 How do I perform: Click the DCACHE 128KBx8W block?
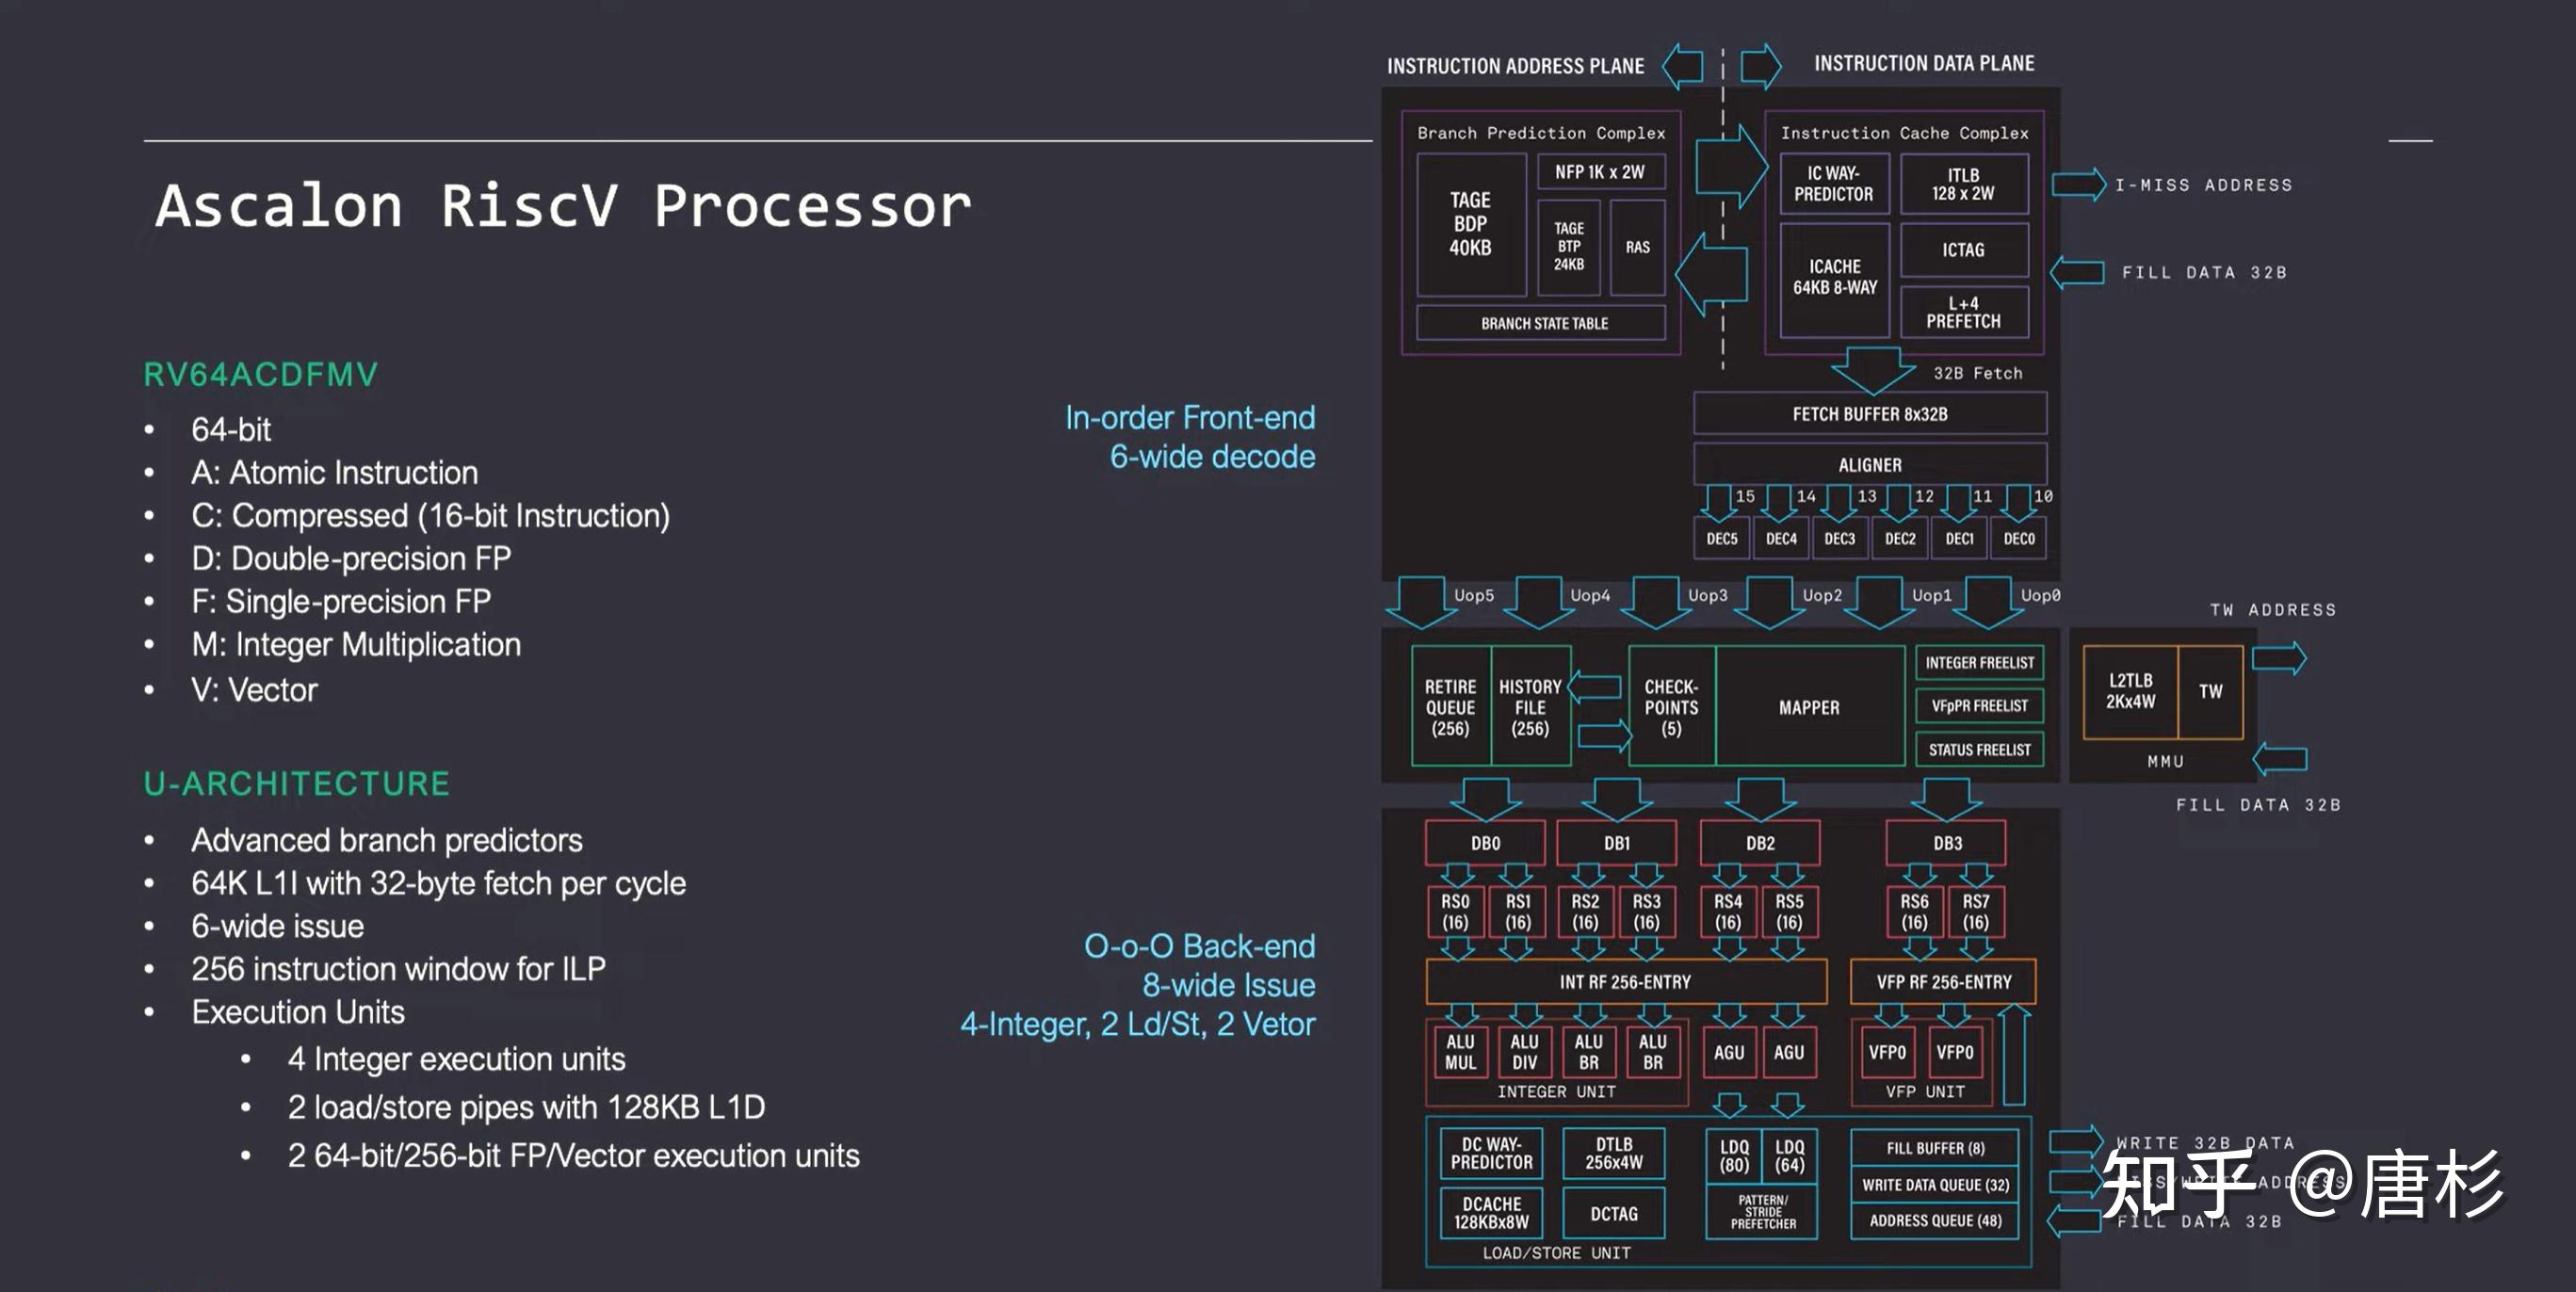coord(1491,1213)
